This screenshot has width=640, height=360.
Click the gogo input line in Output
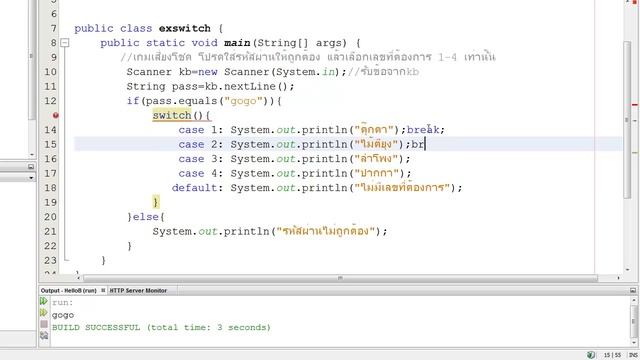(x=63, y=315)
